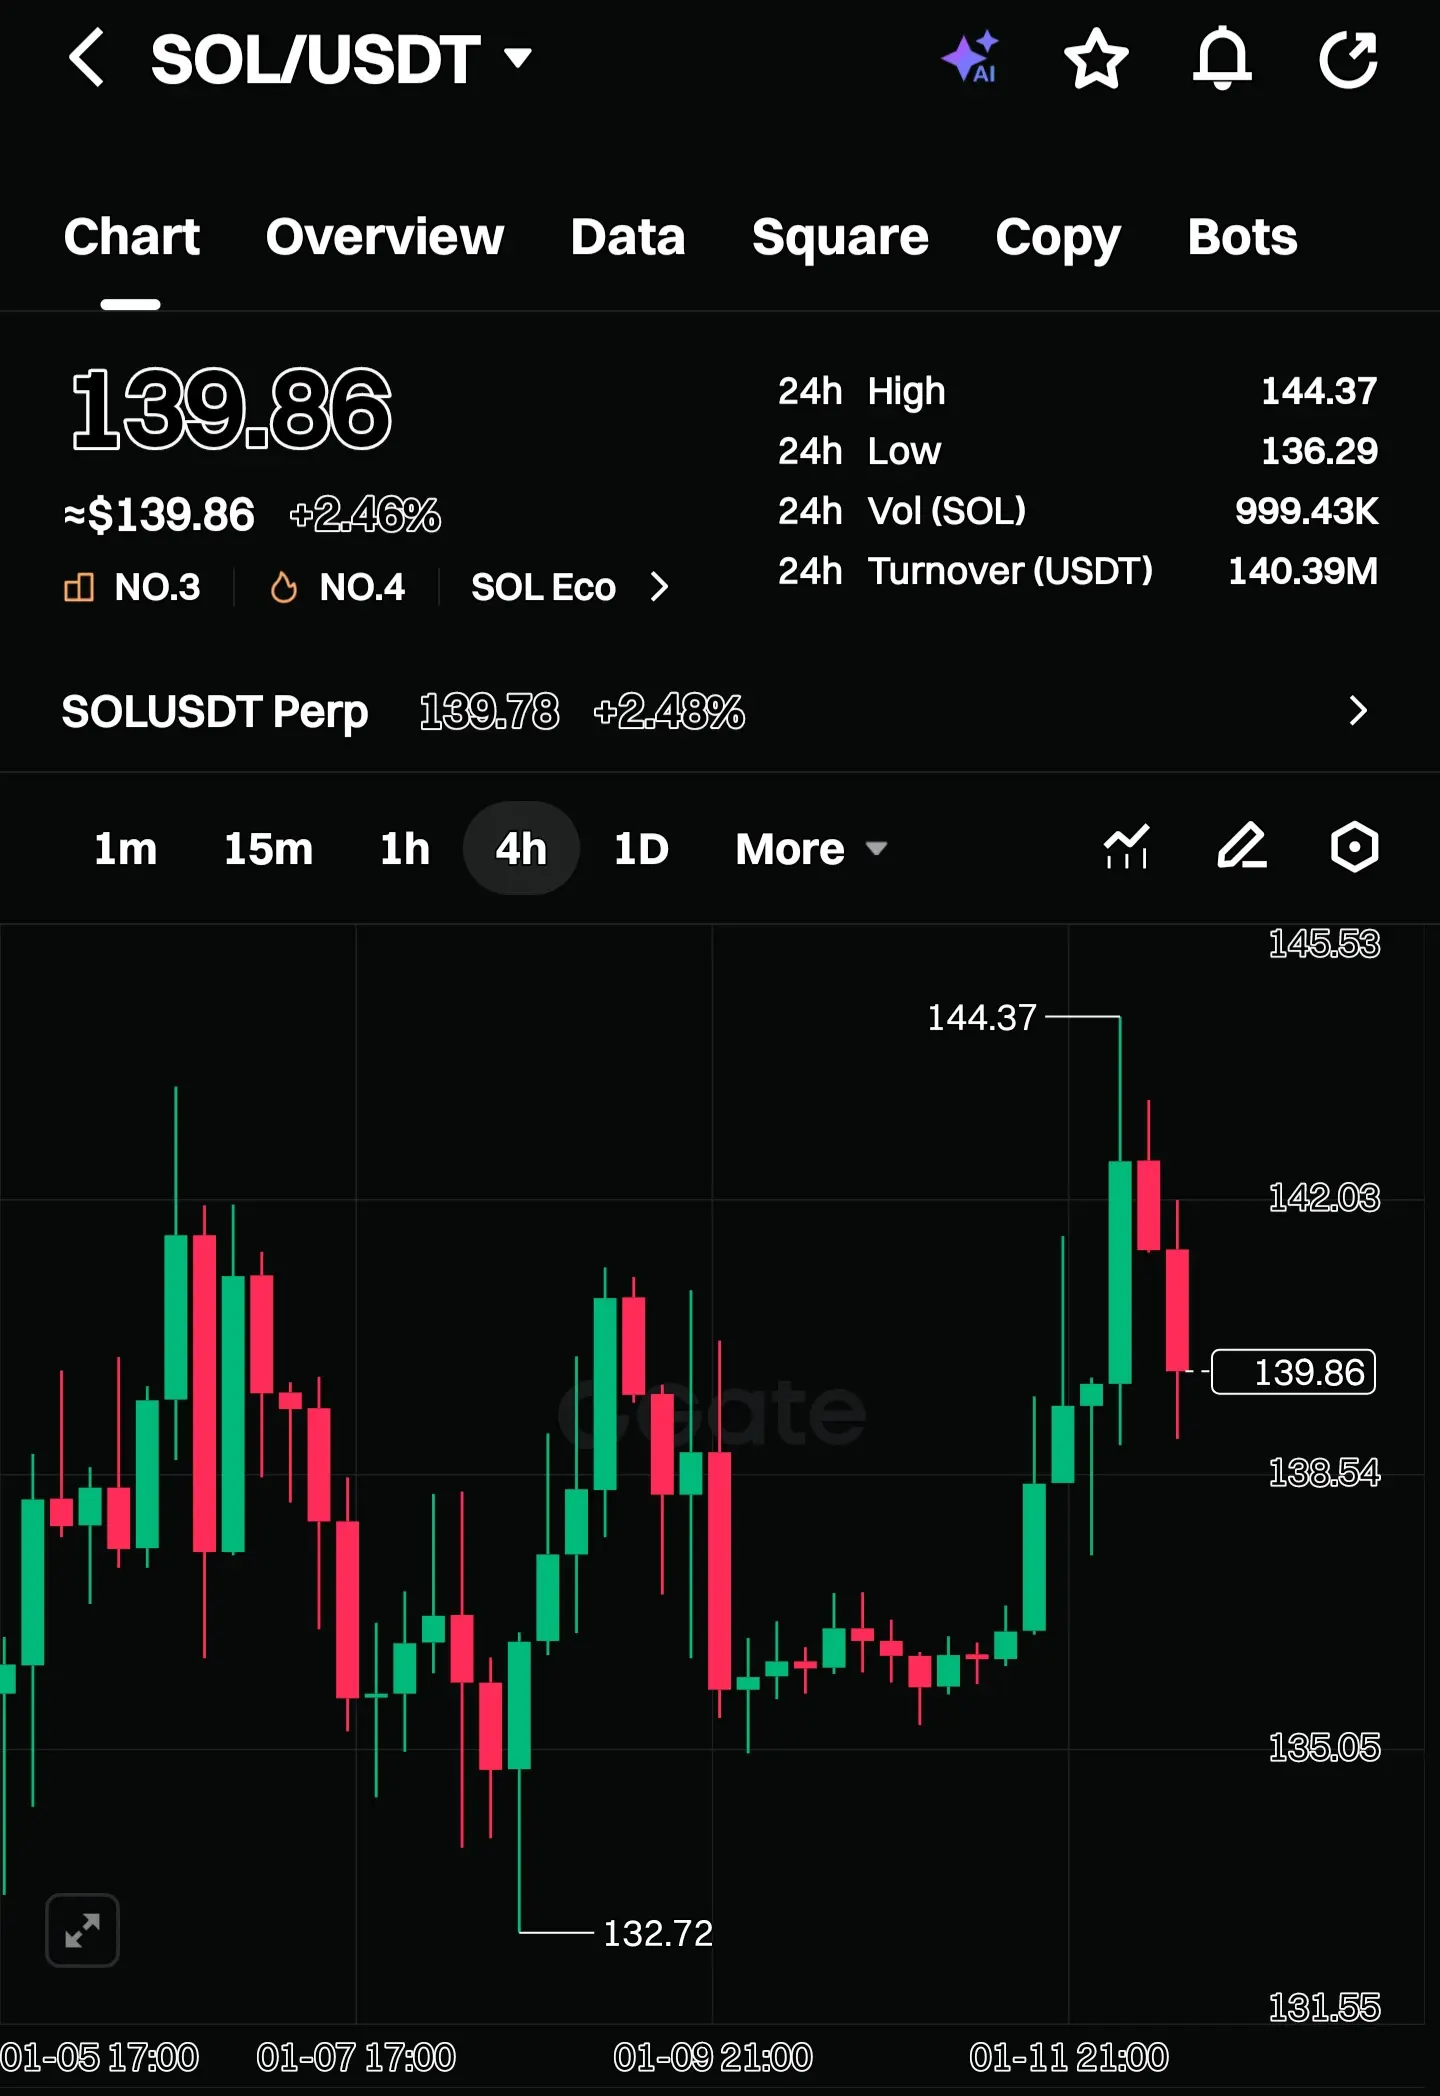Add SOL/USDT to favorites with star
The height and width of the screenshot is (2096, 1440).
click(1096, 58)
